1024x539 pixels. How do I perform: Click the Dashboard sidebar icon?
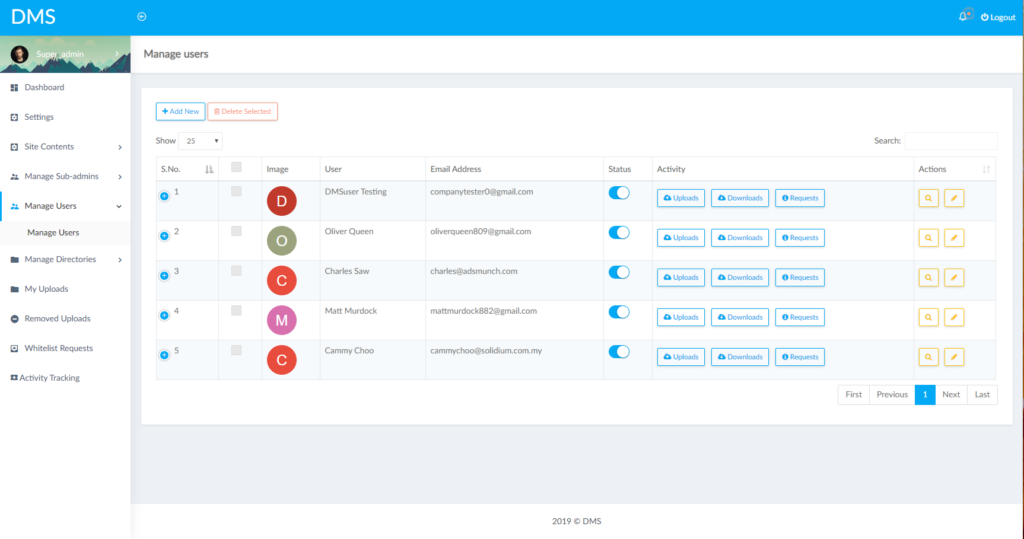[x=14, y=88]
